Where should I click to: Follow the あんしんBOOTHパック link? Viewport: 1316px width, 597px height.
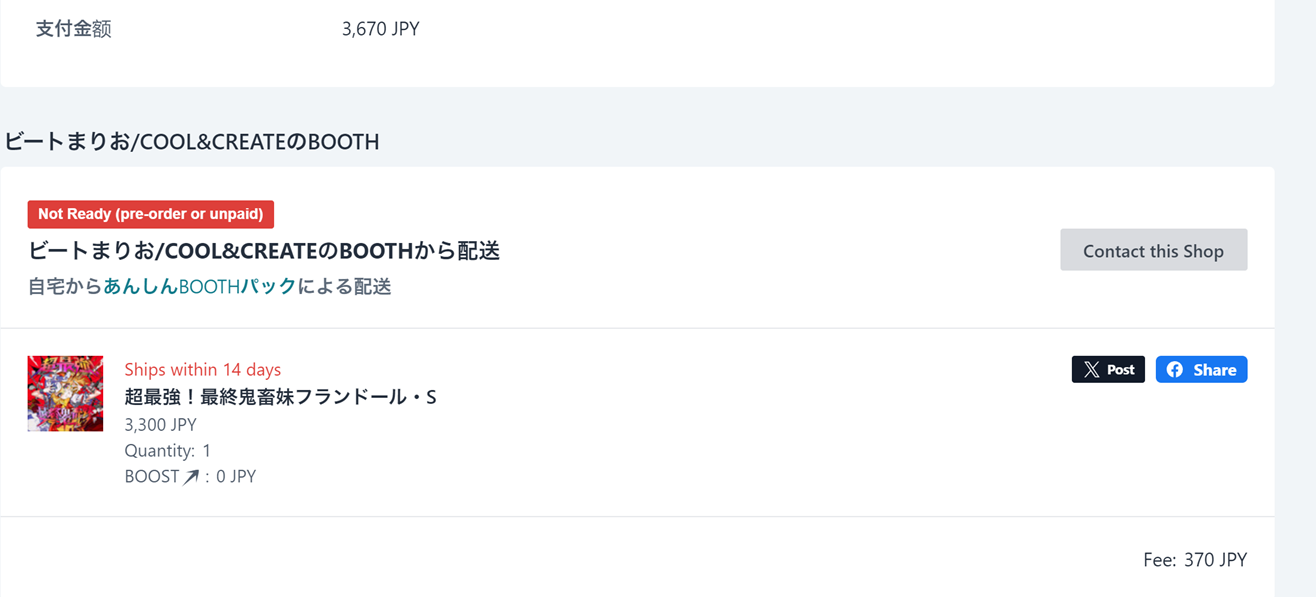[200, 287]
